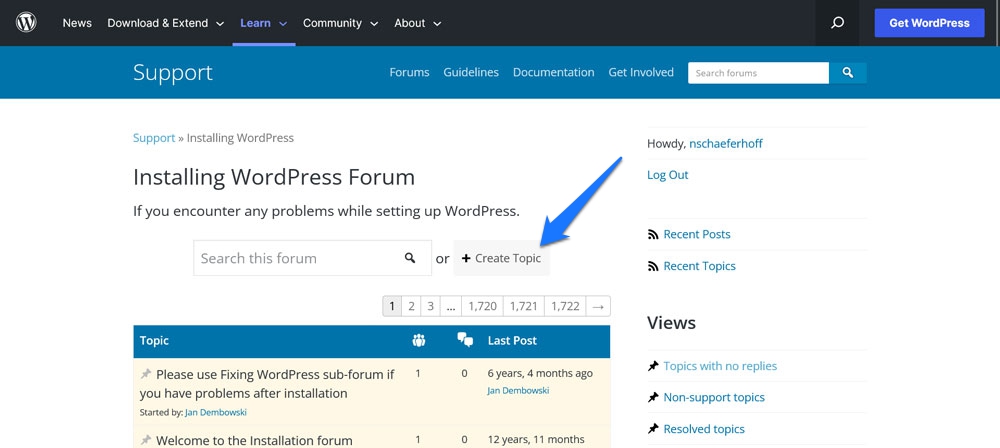
Task: Go to the News menu item
Action: [x=77, y=23]
